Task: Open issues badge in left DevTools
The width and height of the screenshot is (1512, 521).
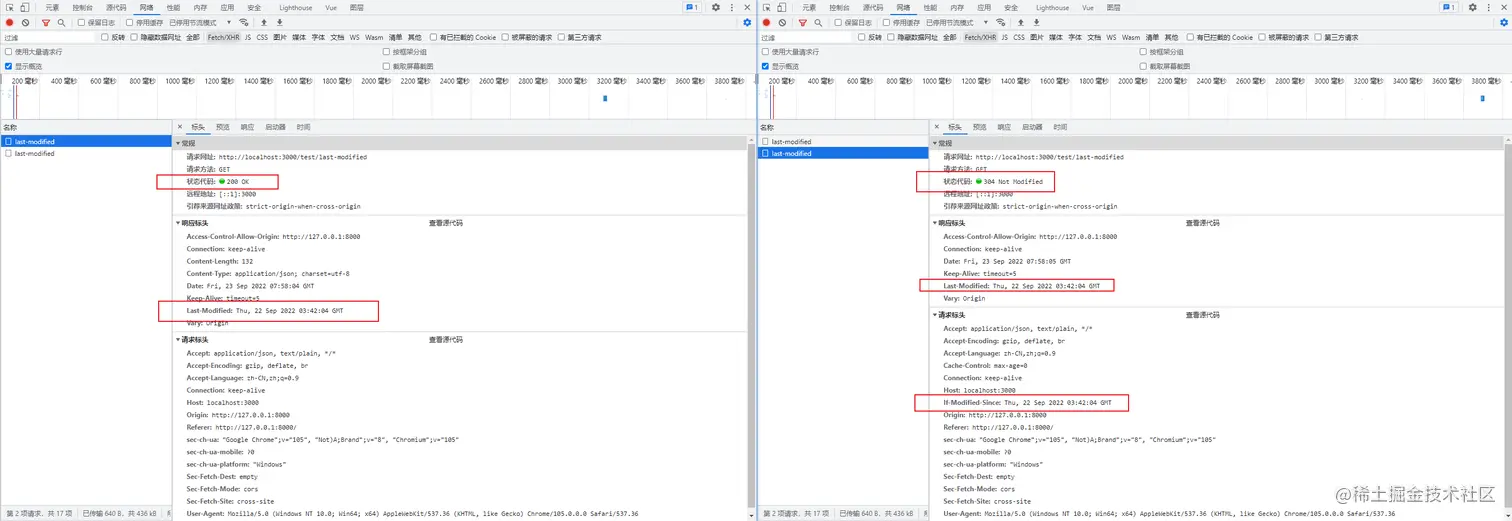Action: coord(692,7)
